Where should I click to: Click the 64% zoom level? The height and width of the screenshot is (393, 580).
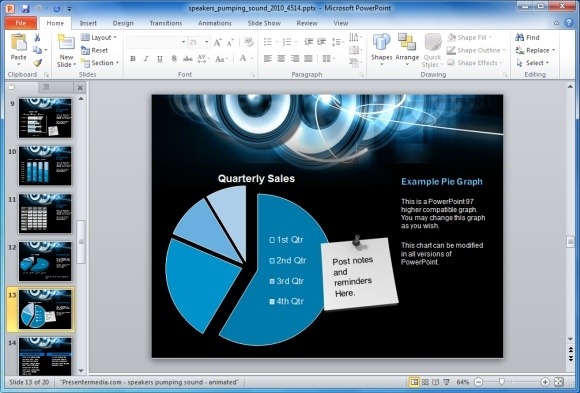tap(463, 382)
